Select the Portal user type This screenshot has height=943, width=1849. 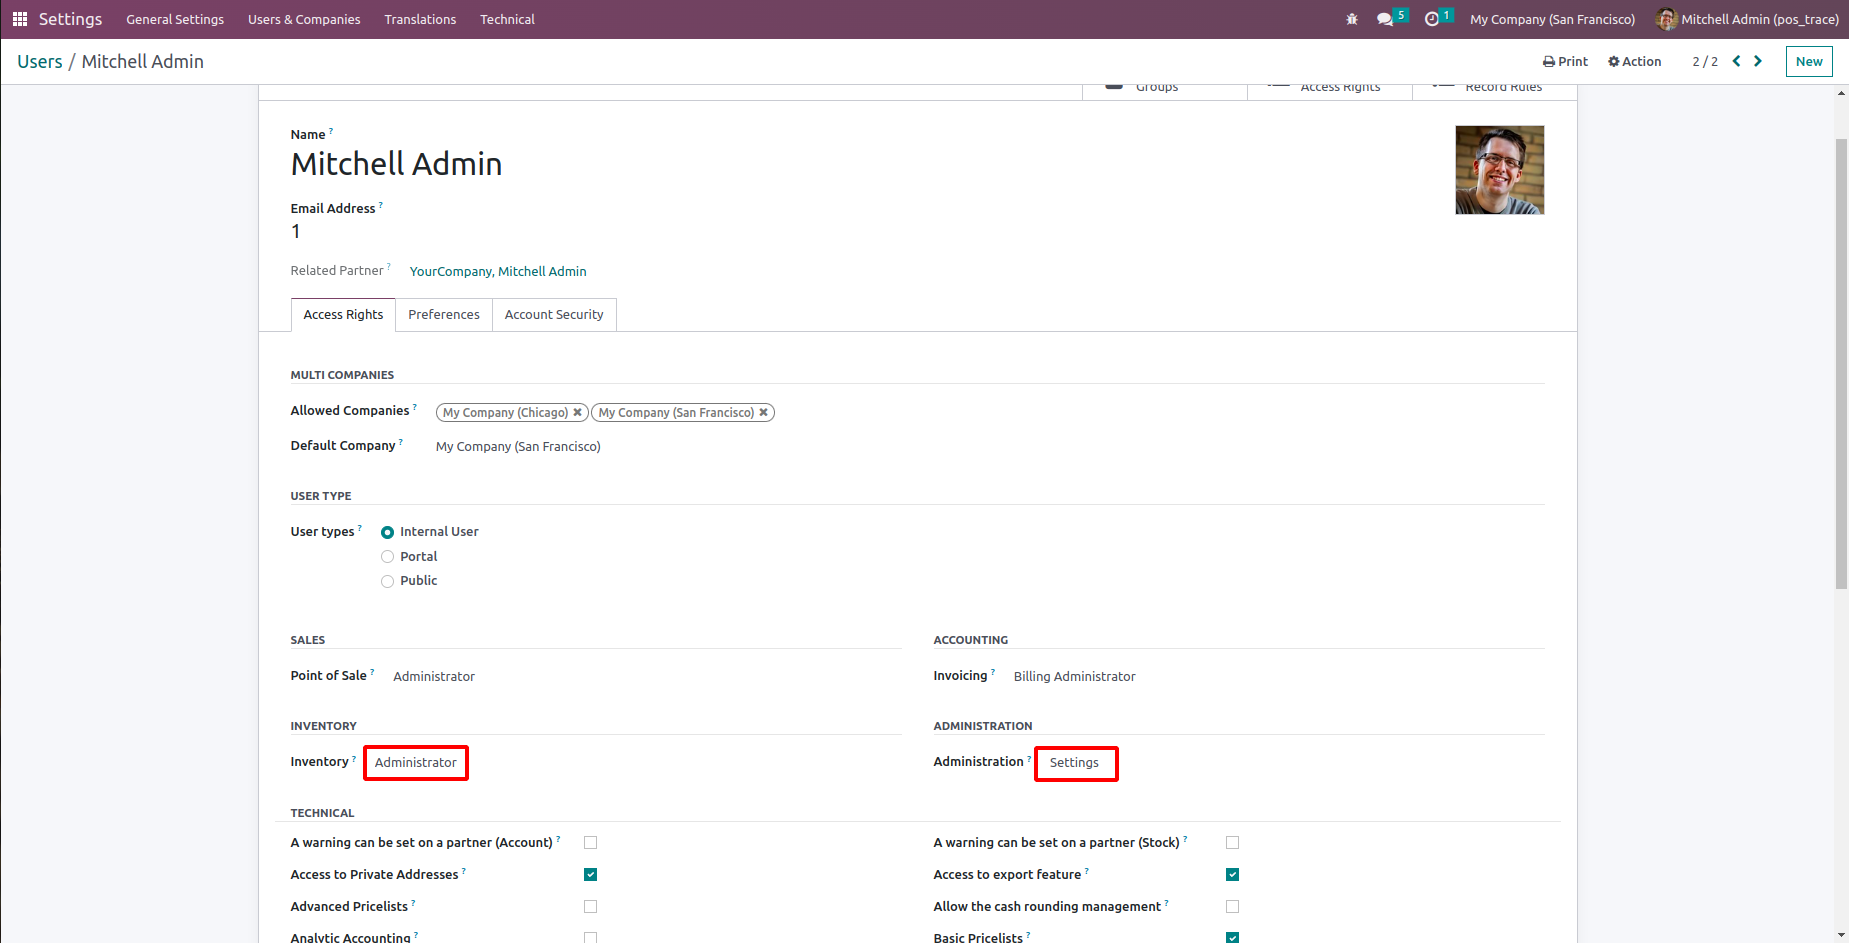point(388,557)
